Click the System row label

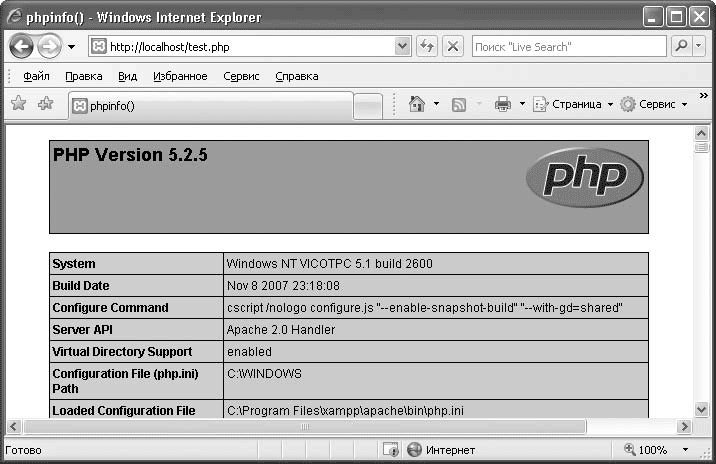pos(74,264)
